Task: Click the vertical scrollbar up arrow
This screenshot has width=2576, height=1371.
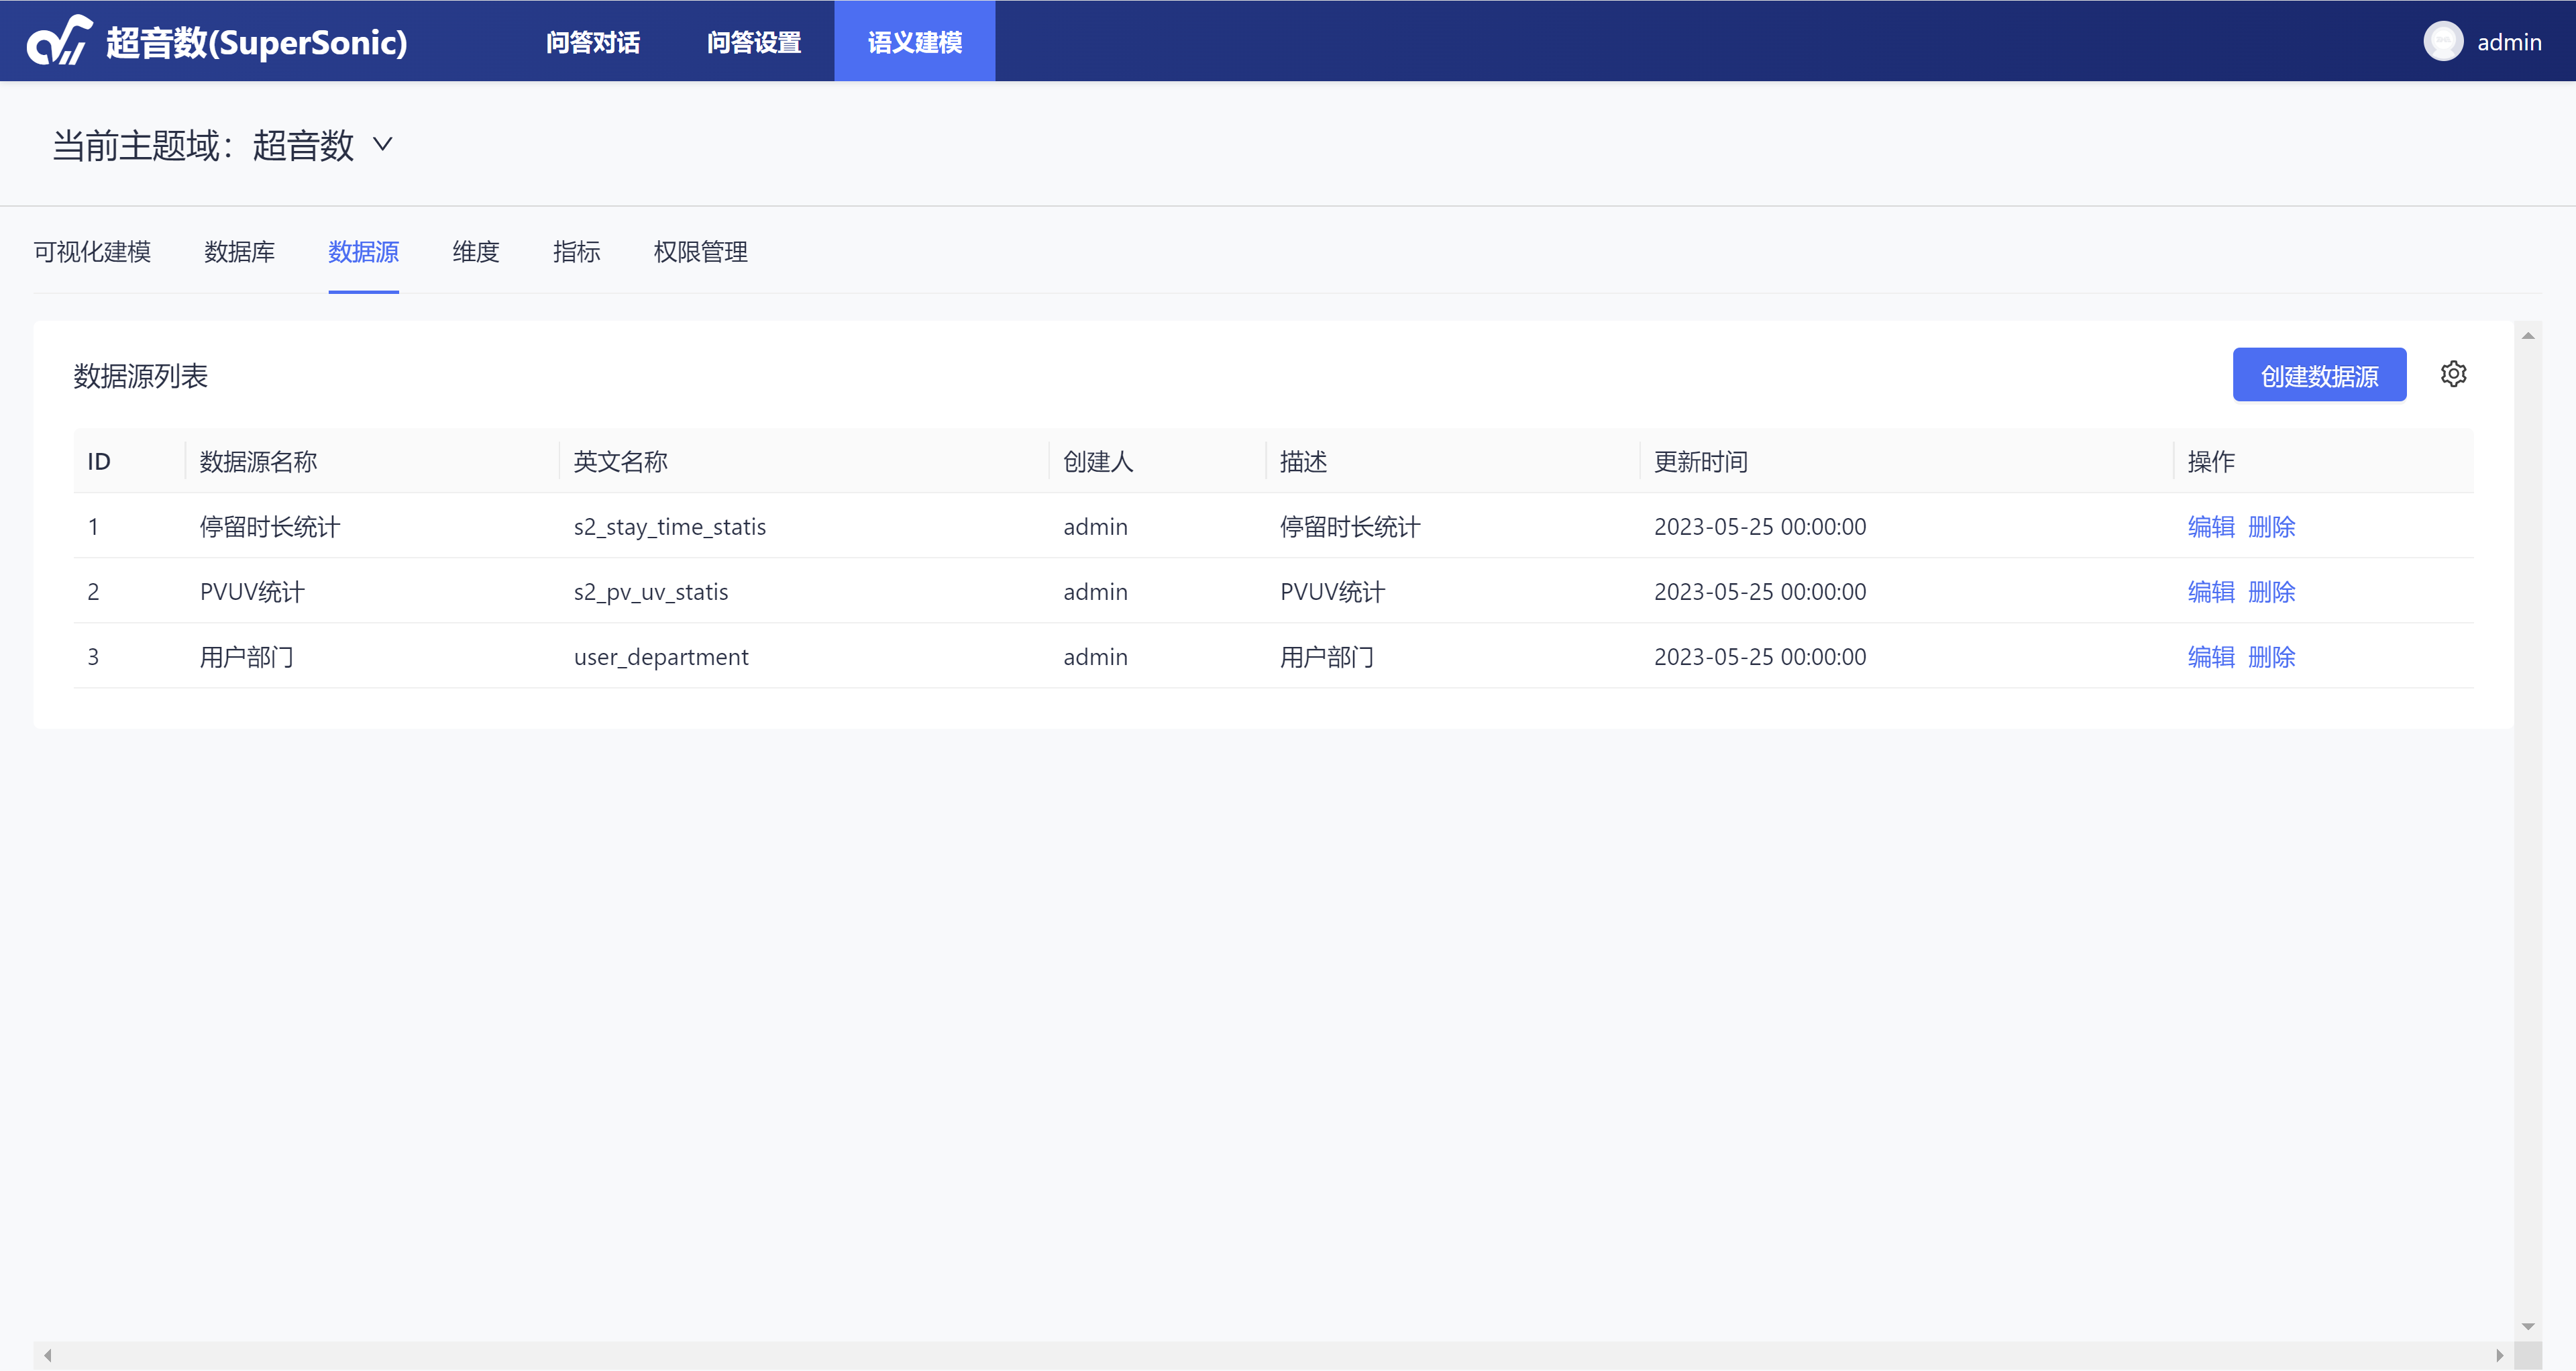Action: tap(2527, 336)
